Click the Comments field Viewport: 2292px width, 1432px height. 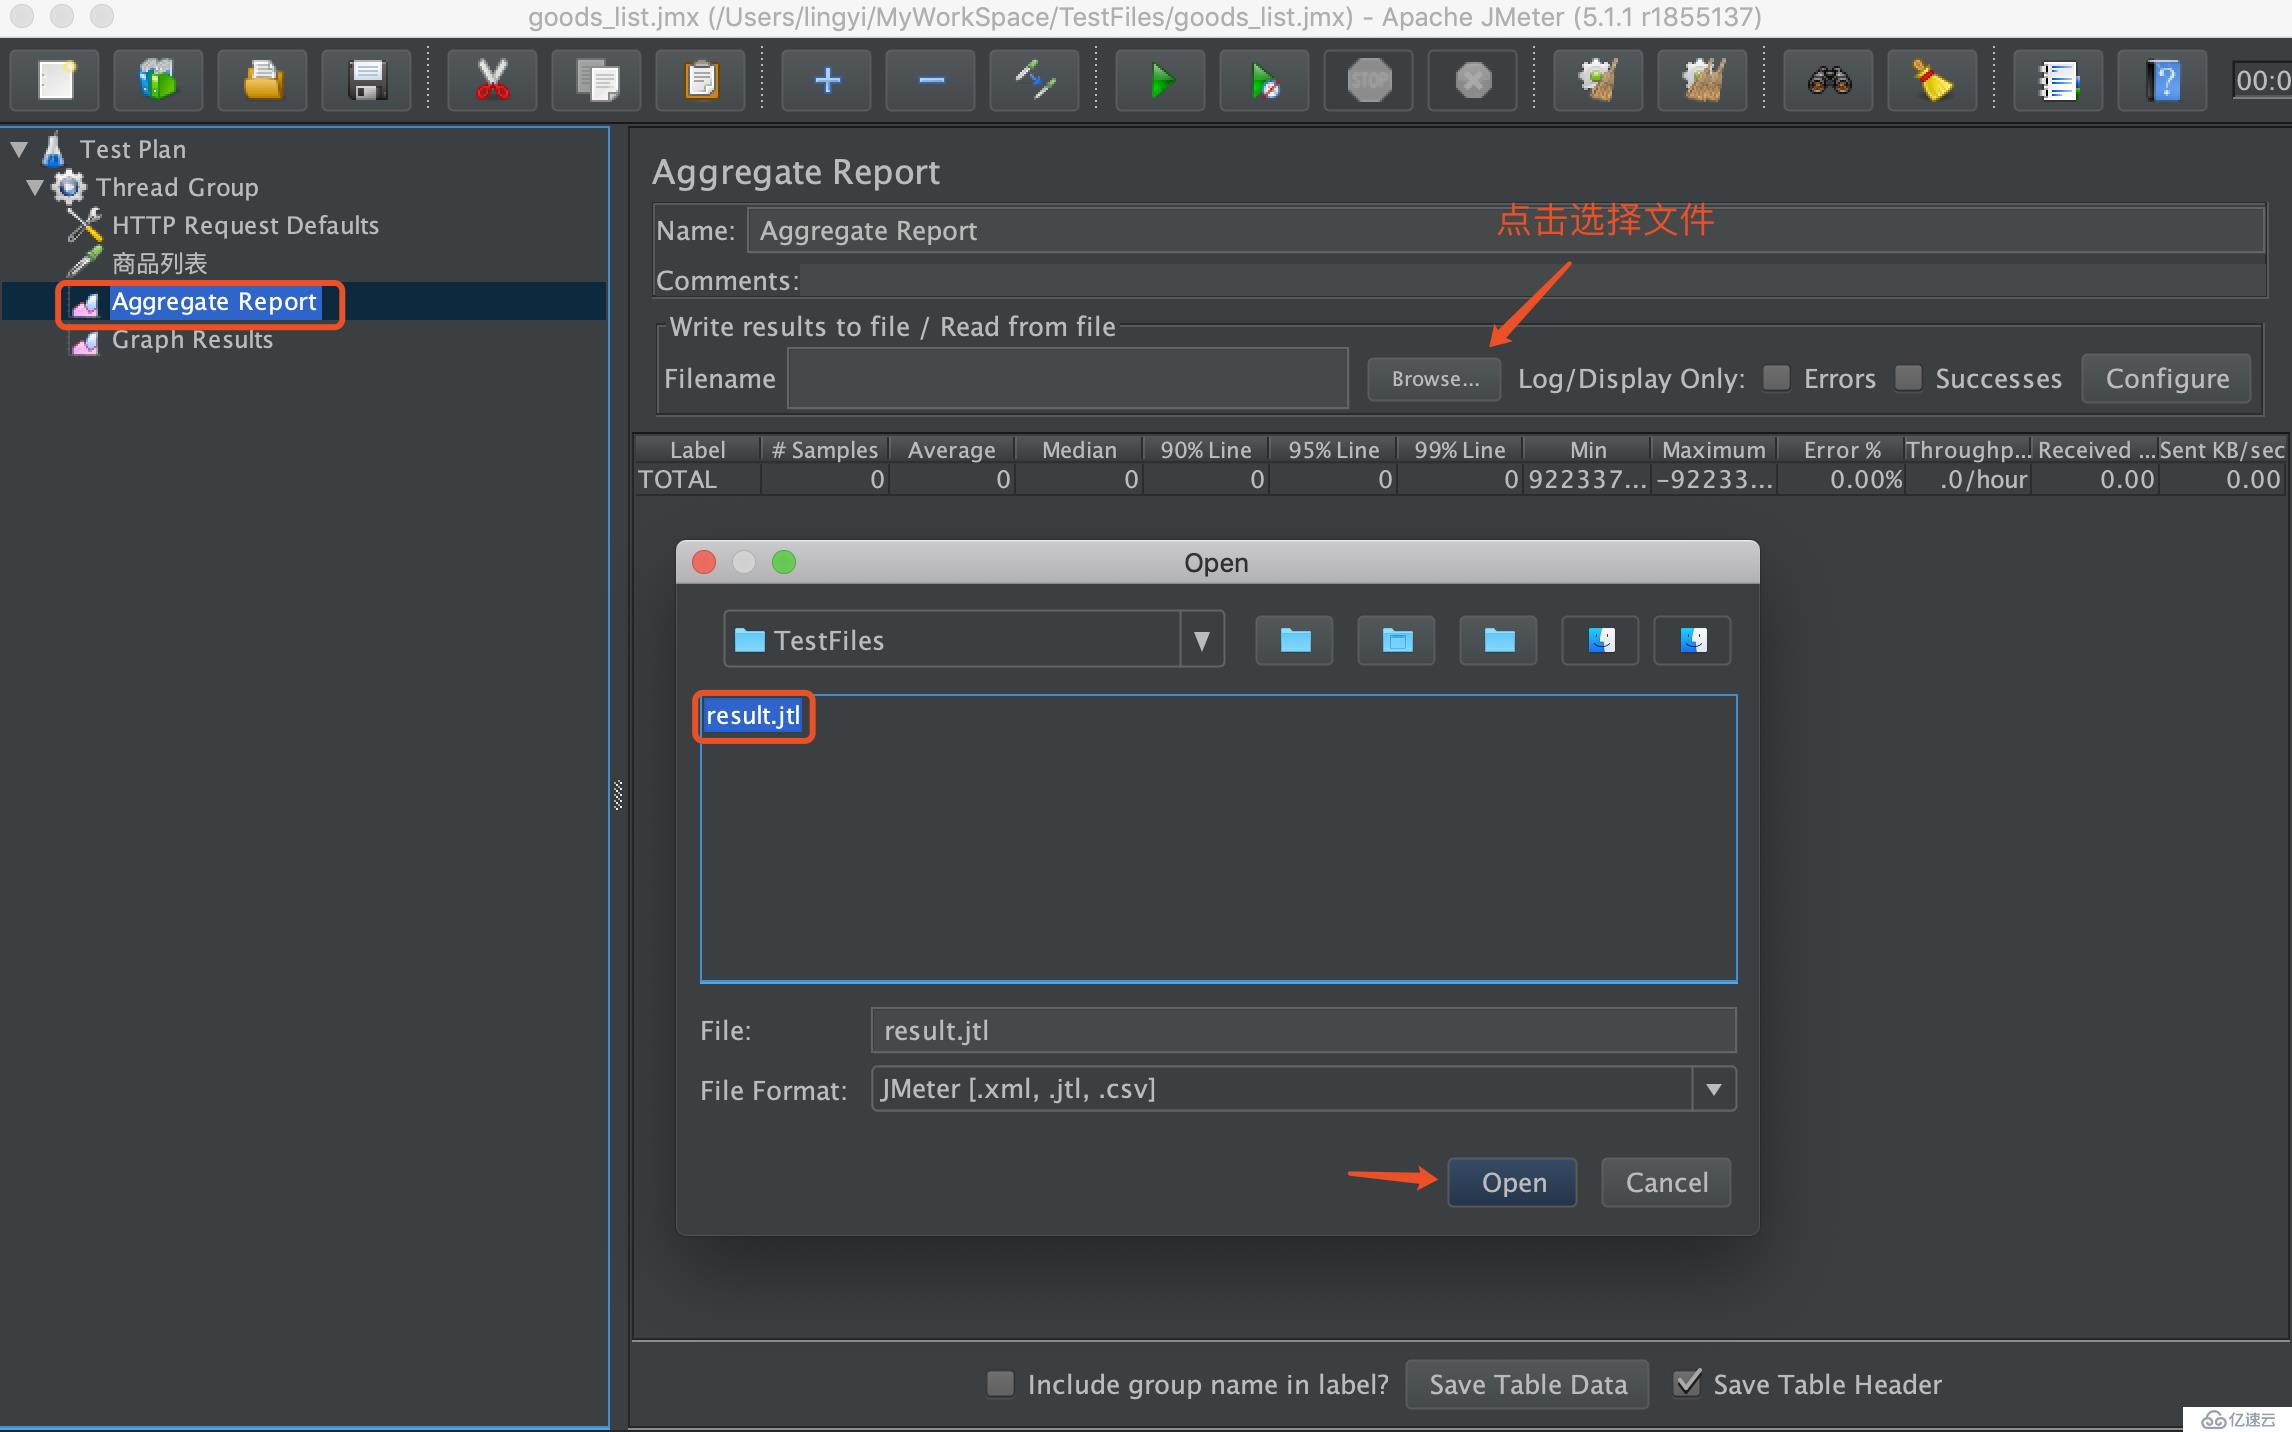(1533, 280)
